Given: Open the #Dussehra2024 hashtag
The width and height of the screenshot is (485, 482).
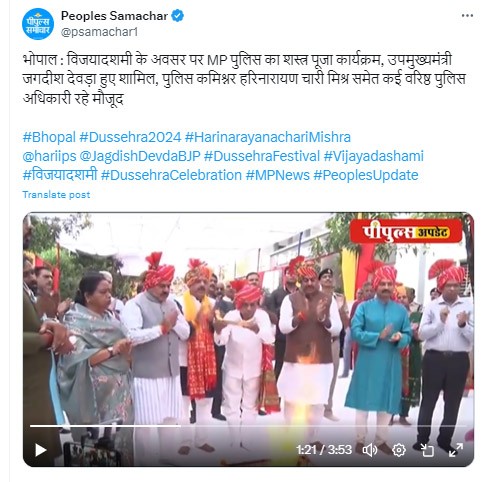Looking at the screenshot, I should [130, 137].
